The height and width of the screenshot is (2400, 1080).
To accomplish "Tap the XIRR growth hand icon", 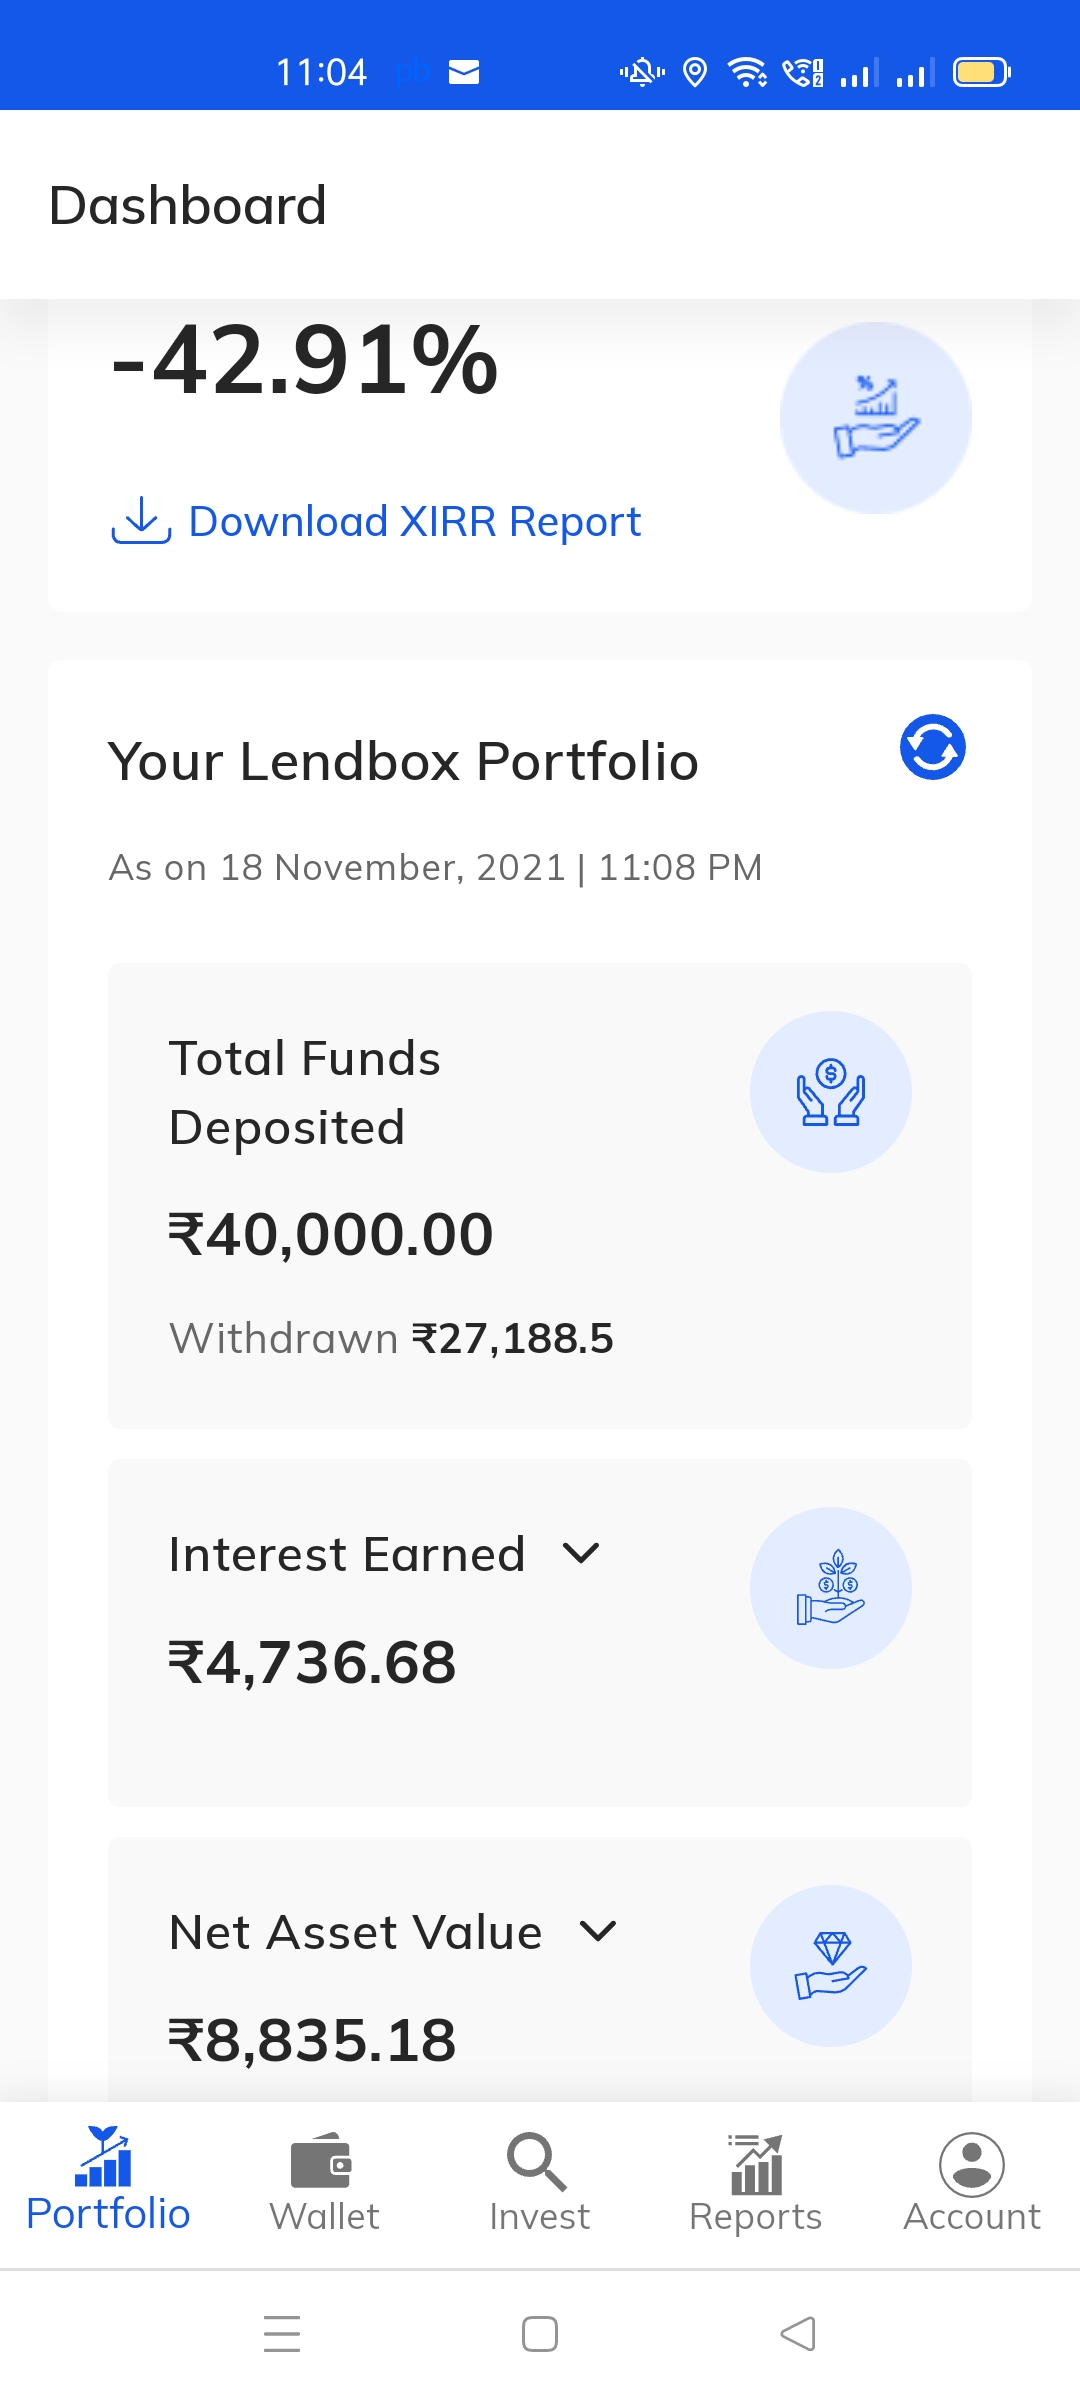I will click(875, 418).
